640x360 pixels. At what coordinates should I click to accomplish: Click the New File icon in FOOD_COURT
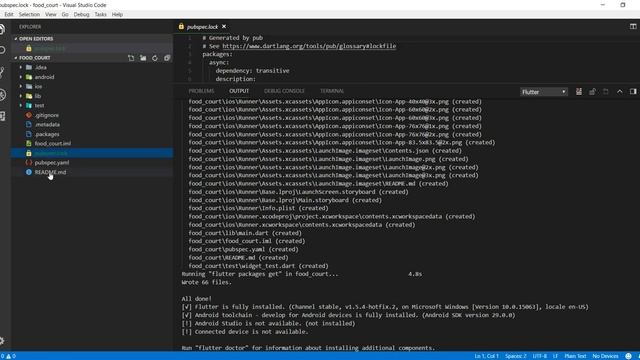coord(131,58)
